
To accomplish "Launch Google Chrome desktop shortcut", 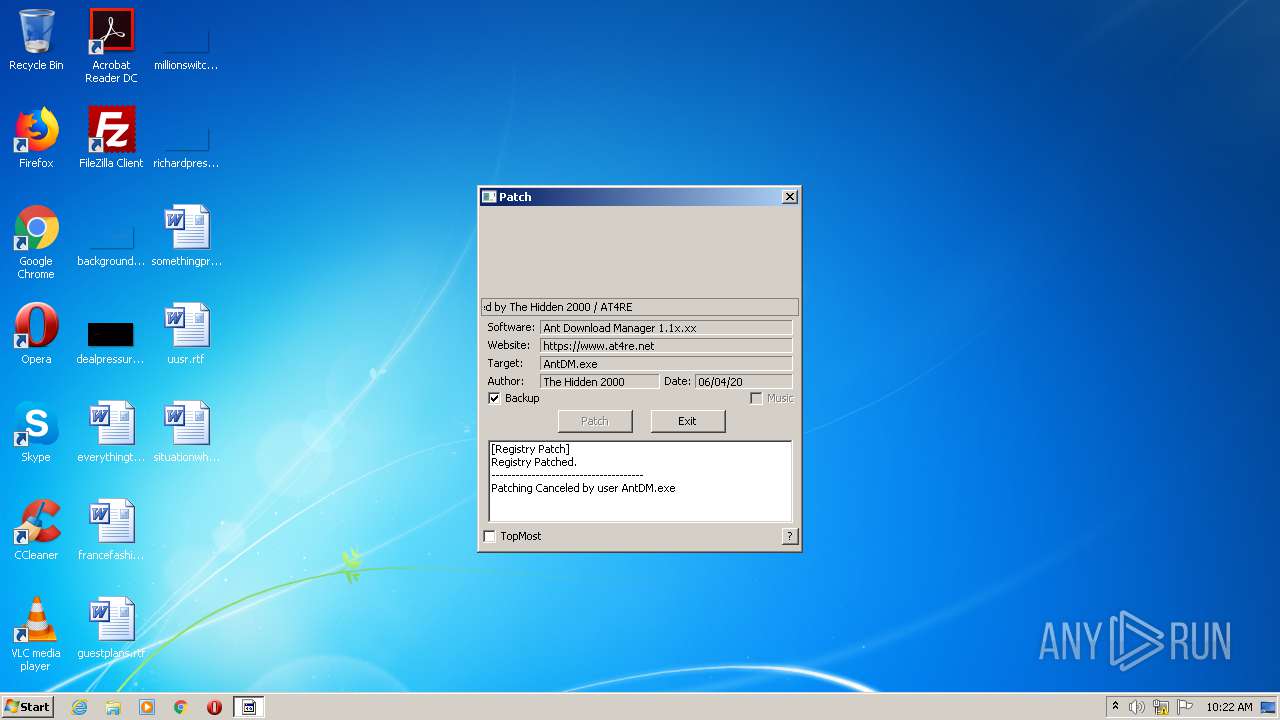I will pos(36,242).
